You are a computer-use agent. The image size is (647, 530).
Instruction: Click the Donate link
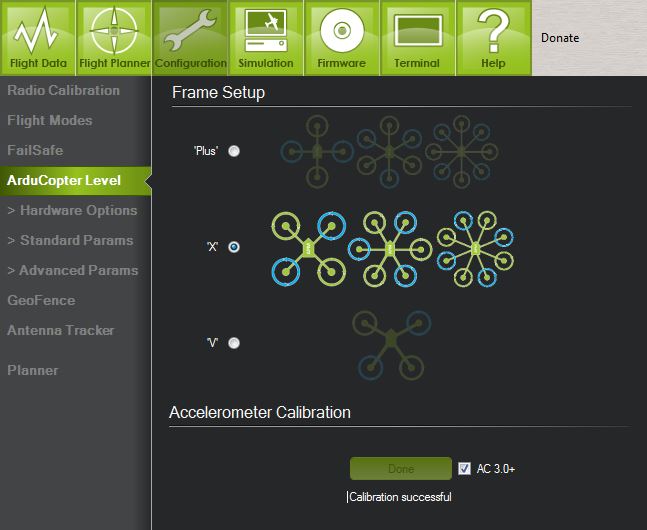(x=560, y=38)
